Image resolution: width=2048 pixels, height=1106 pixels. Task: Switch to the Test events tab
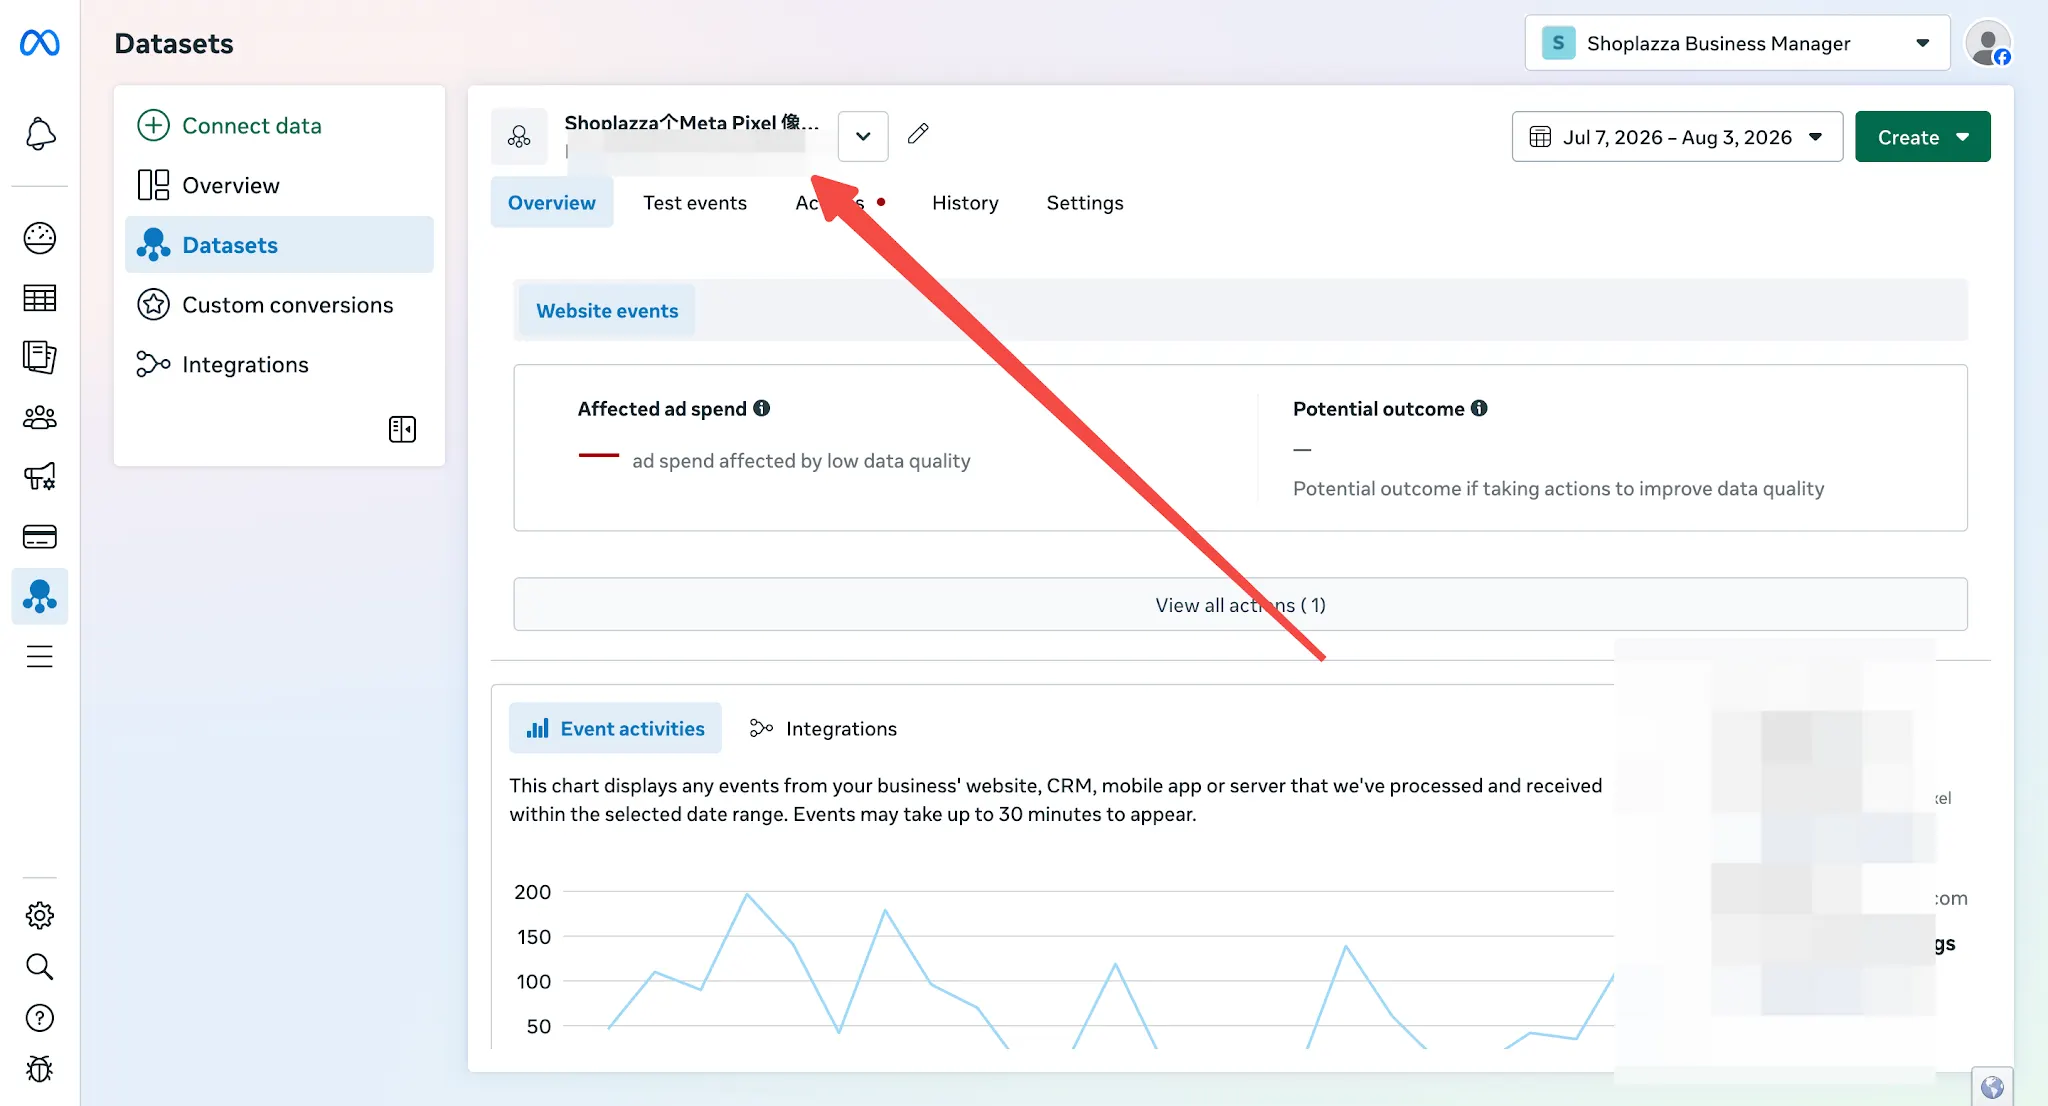coord(695,202)
